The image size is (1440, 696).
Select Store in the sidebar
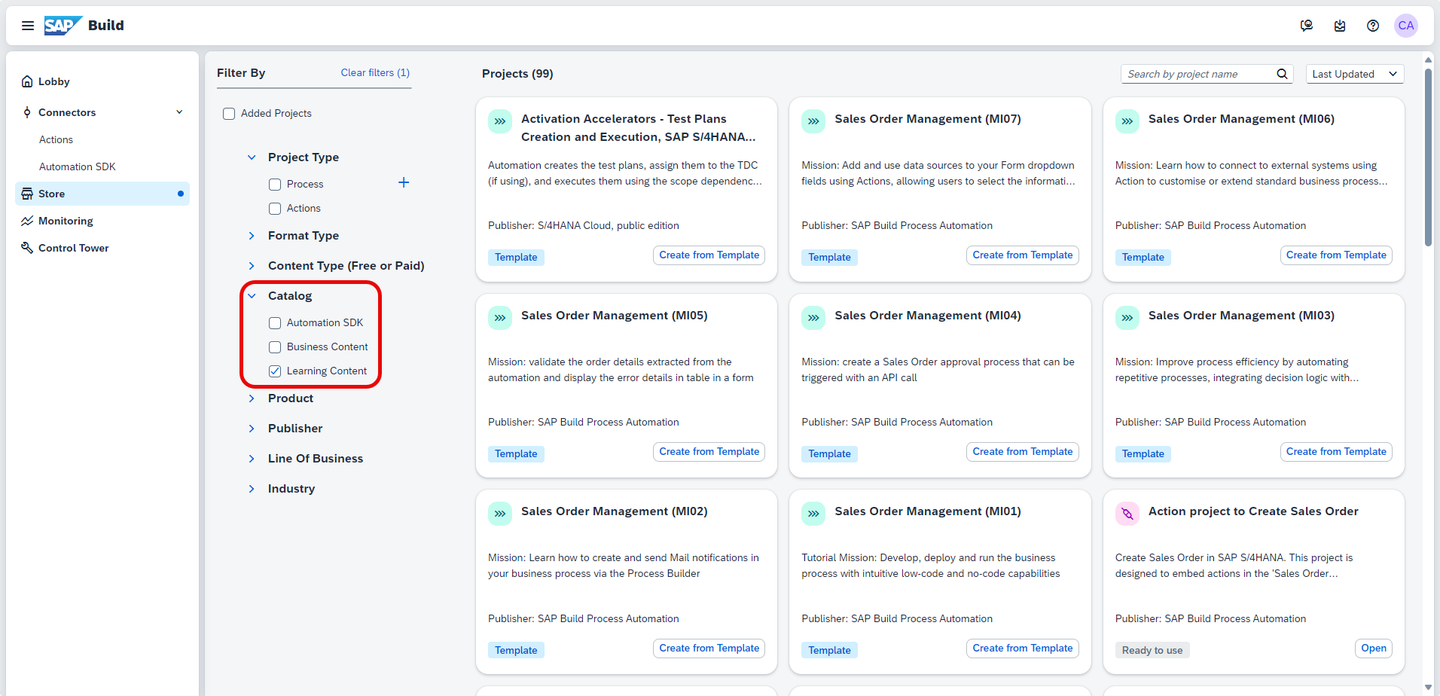[102, 194]
